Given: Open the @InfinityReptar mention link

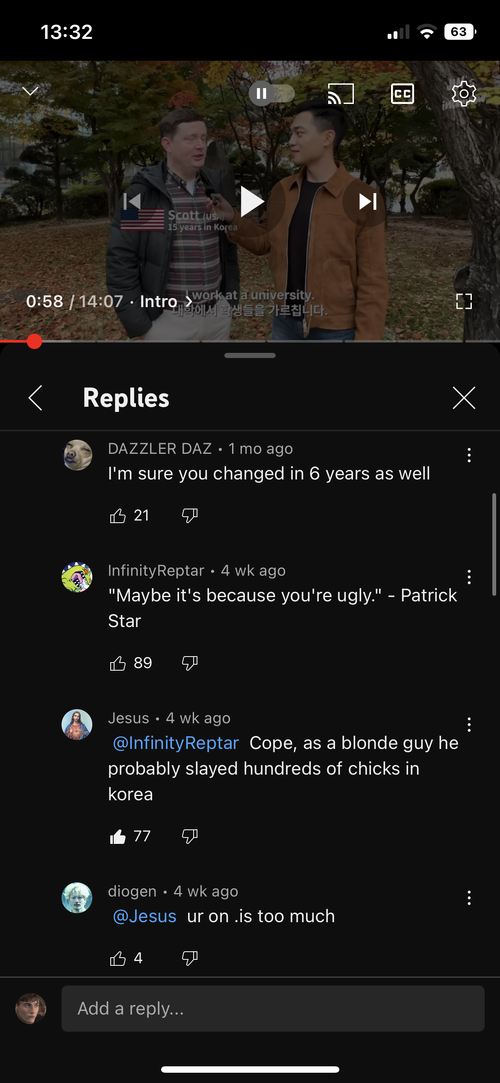Looking at the screenshot, I should pos(175,743).
